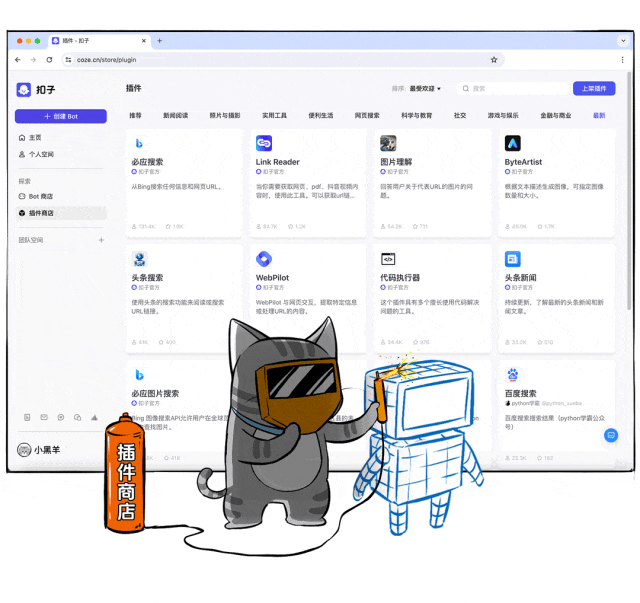Screen dimensions: 640x603
Task: Open the WebPilot plugin title
Action: pos(272,278)
